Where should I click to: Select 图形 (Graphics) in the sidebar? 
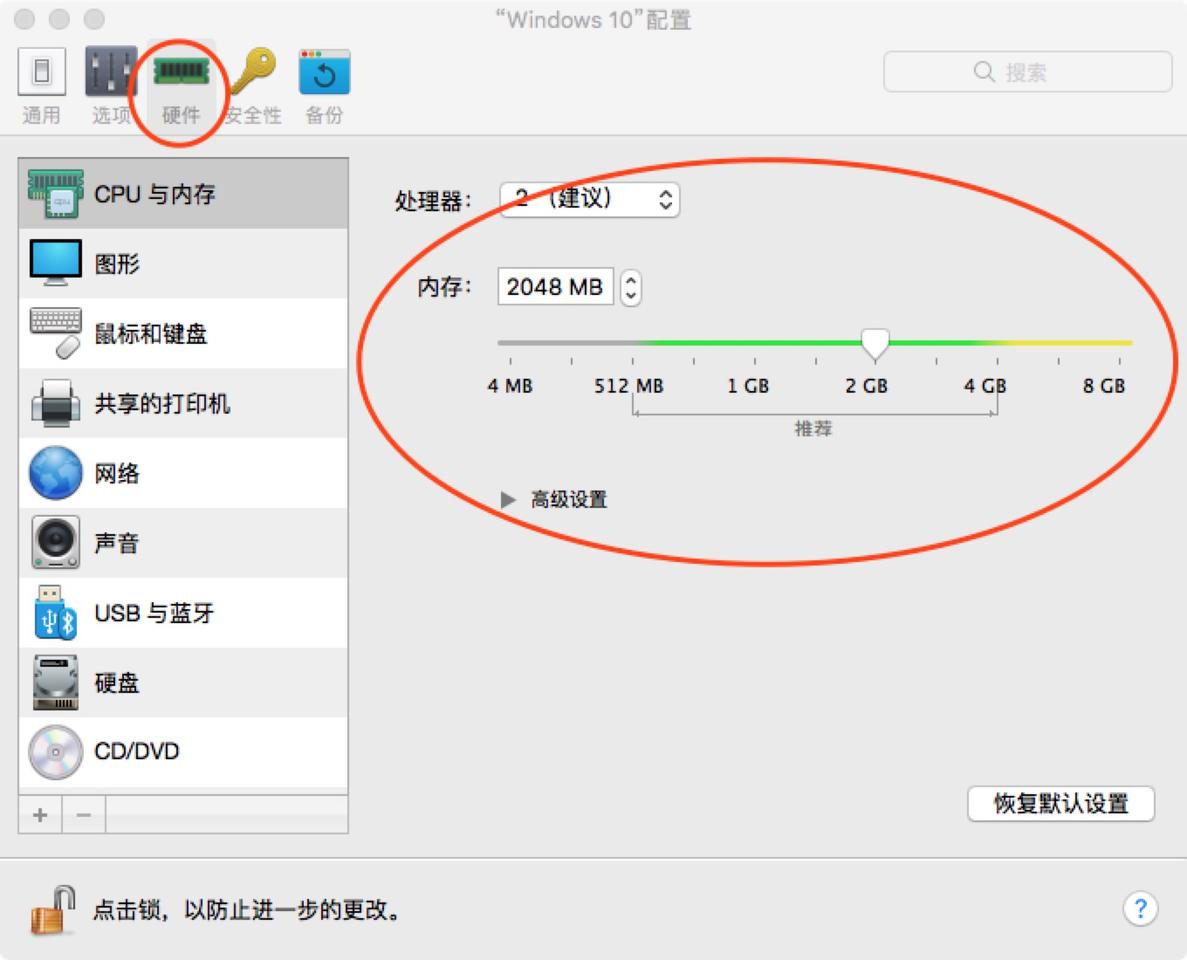click(x=183, y=263)
